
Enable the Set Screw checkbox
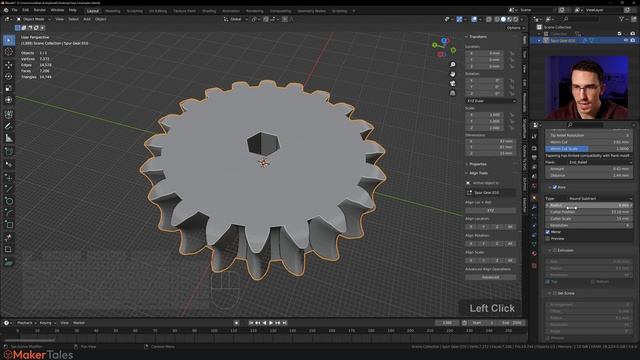point(555,293)
